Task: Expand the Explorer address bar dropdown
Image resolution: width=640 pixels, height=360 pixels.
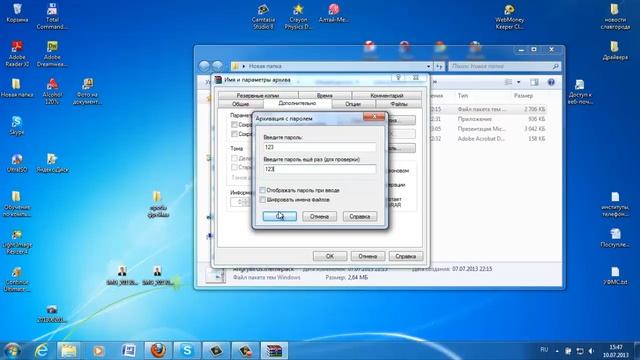Action: pyautogui.click(x=429, y=66)
